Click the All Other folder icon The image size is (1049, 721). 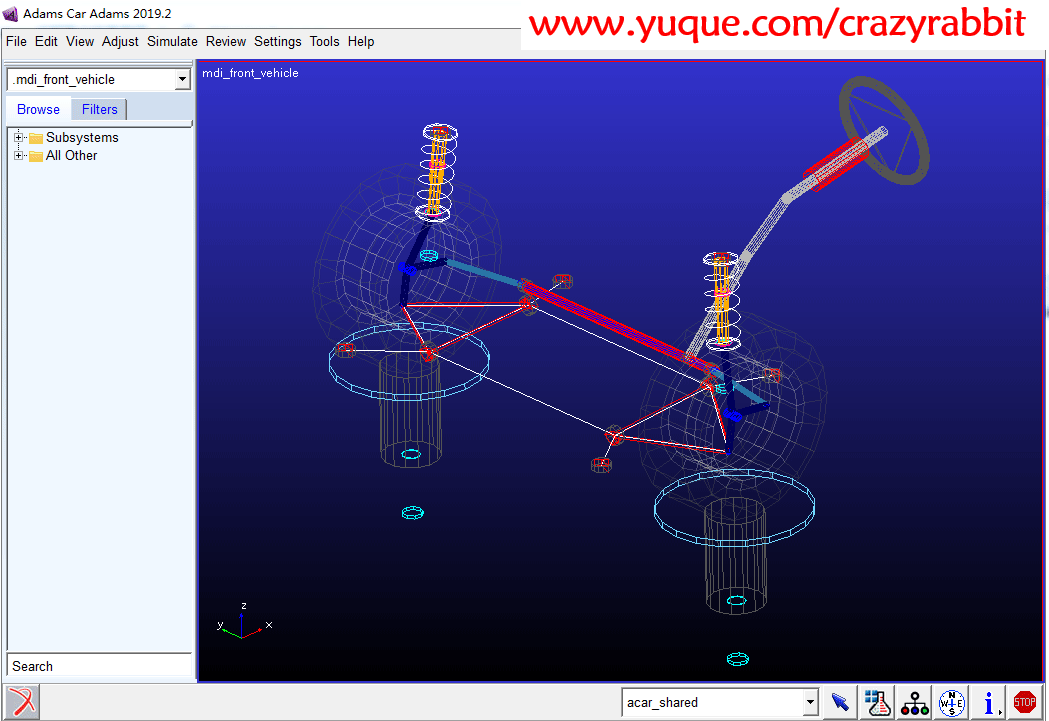[36, 156]
